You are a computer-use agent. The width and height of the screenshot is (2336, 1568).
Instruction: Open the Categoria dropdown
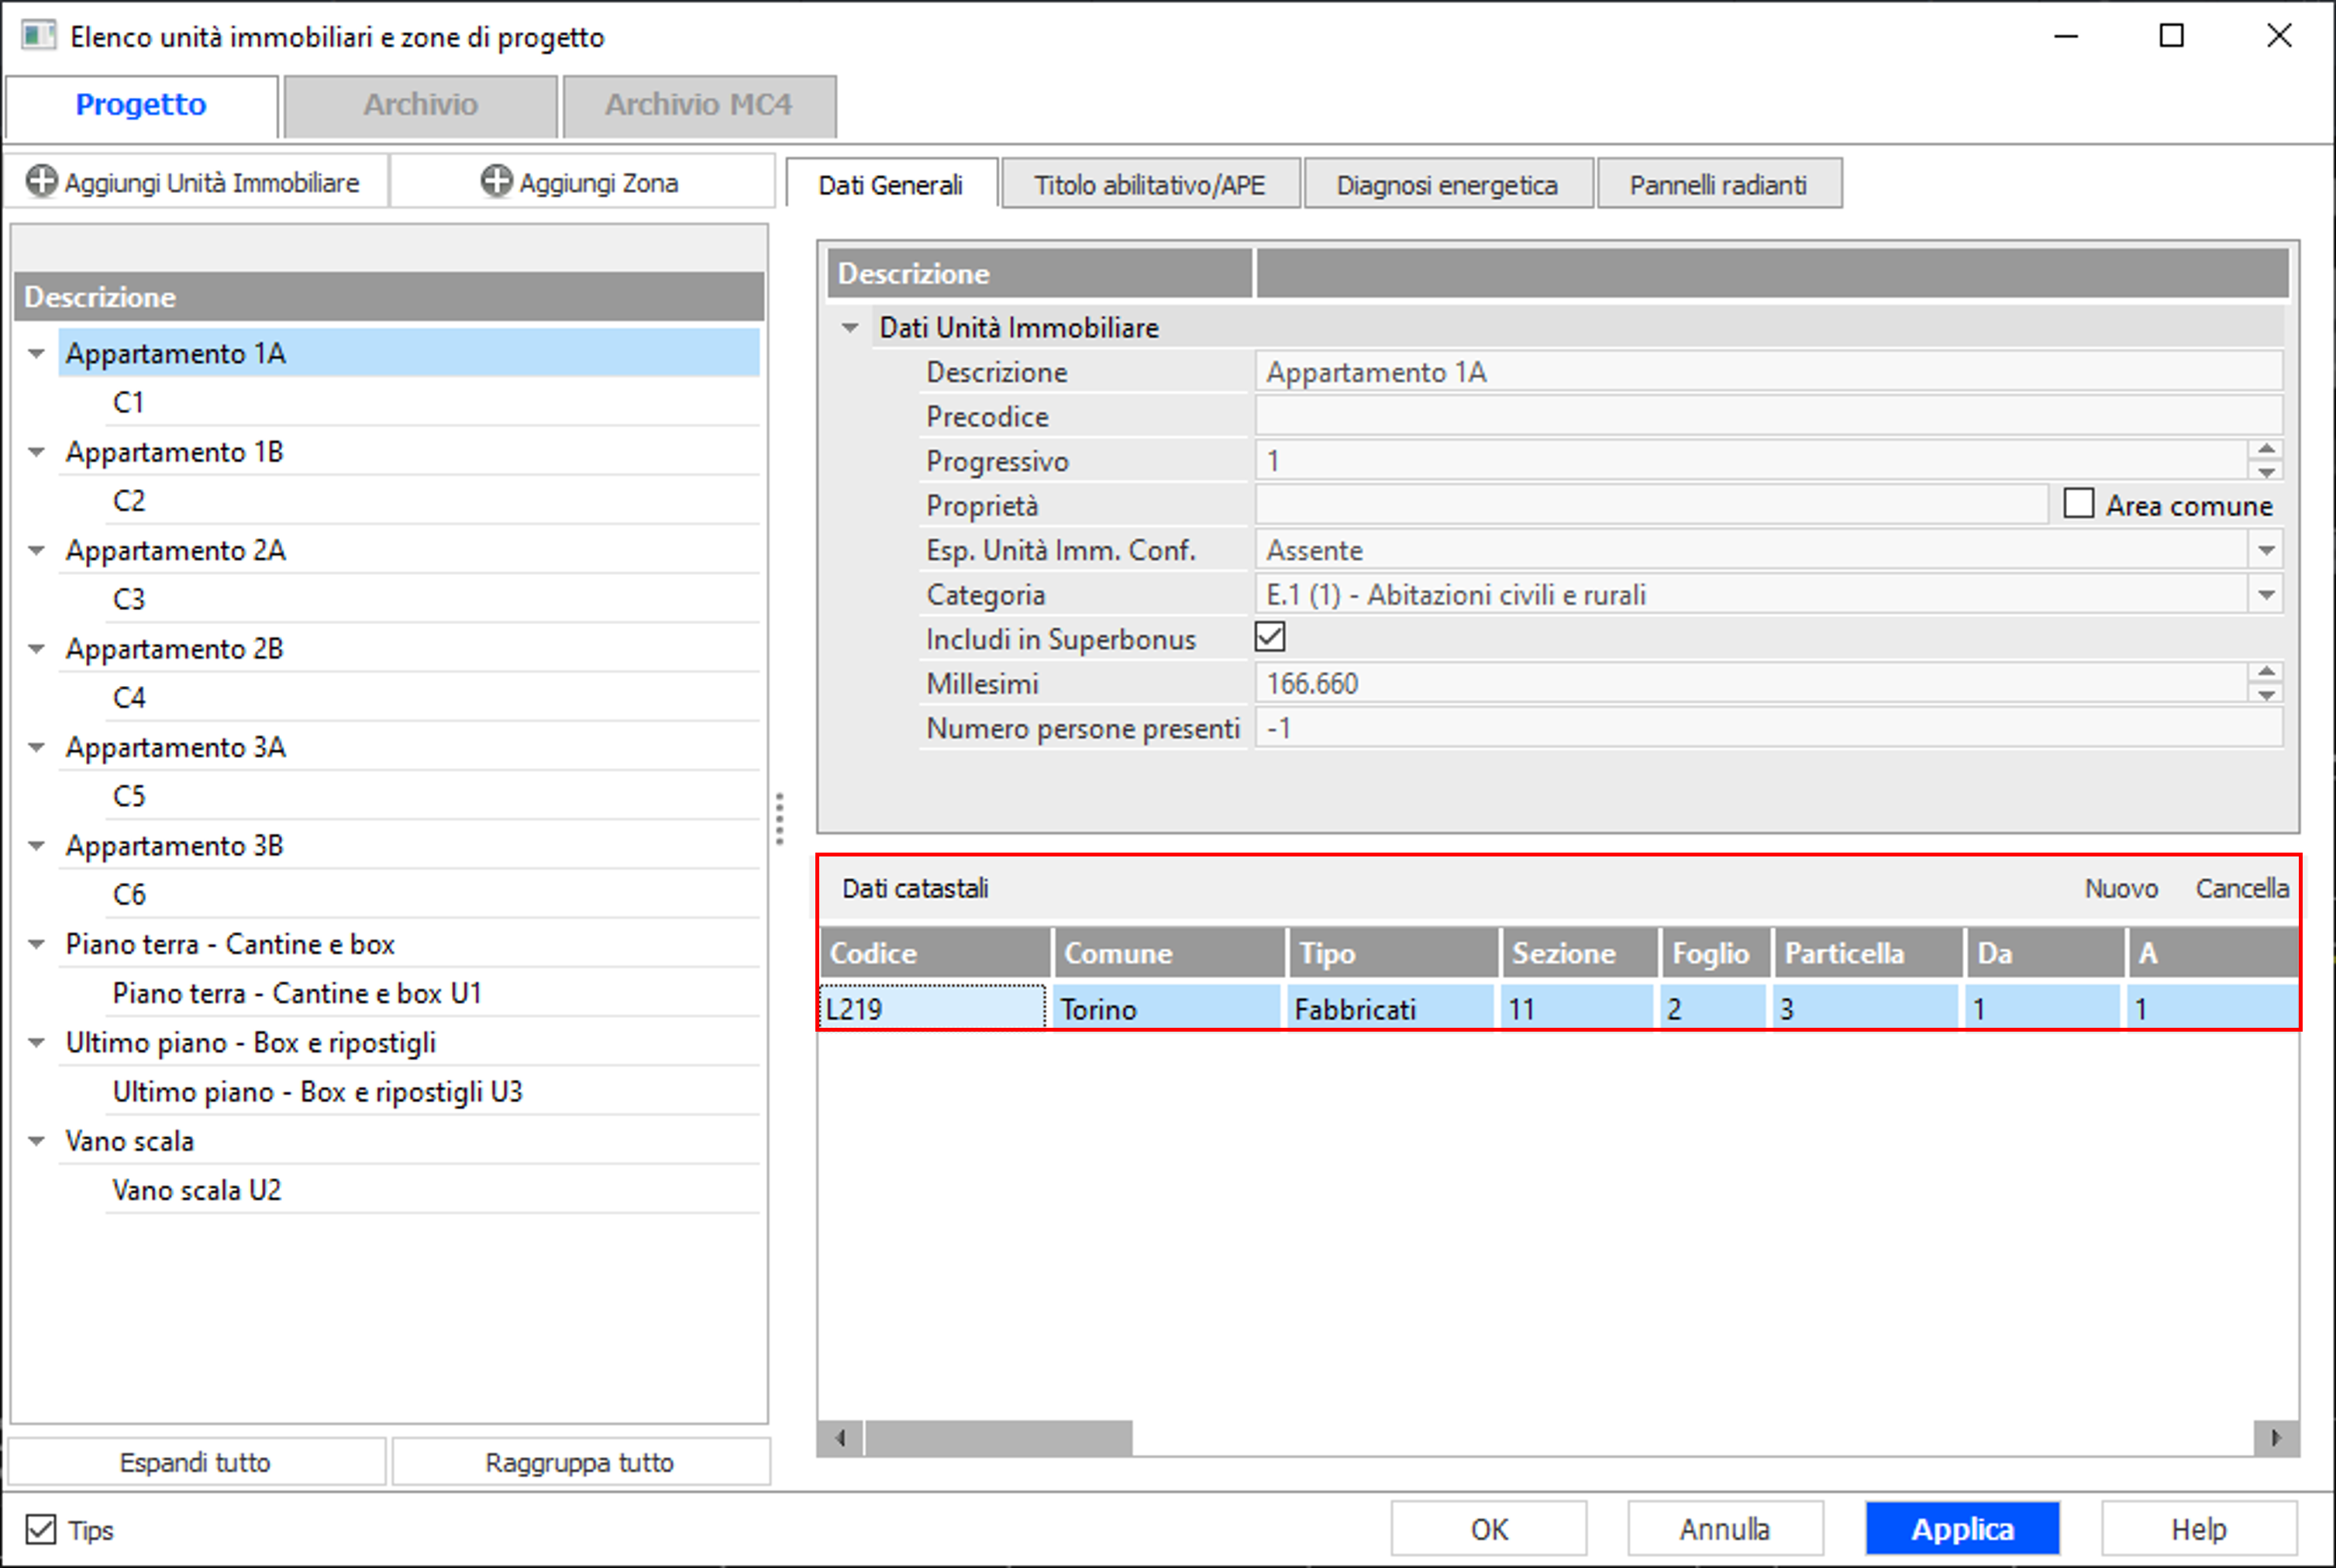coord(2266,595)
